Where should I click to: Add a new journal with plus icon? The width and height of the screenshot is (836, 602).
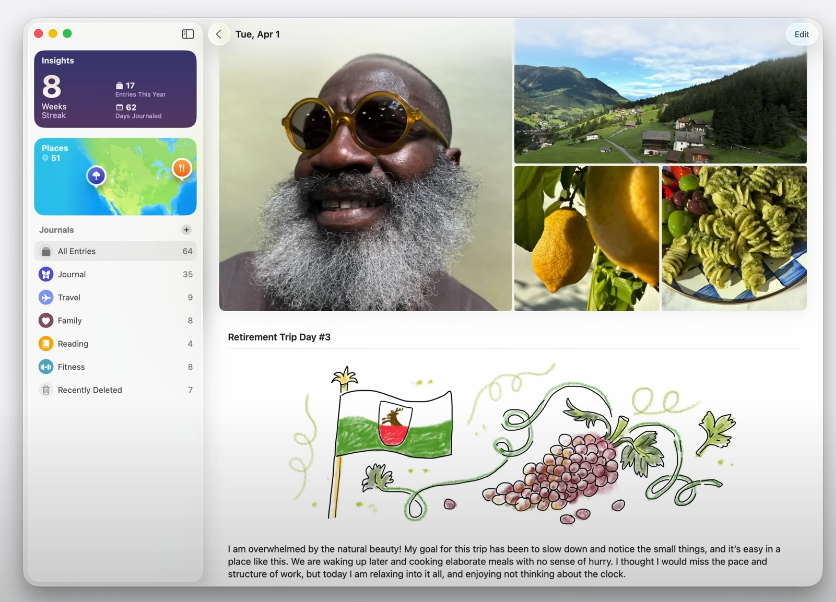(x=186, y=230)
